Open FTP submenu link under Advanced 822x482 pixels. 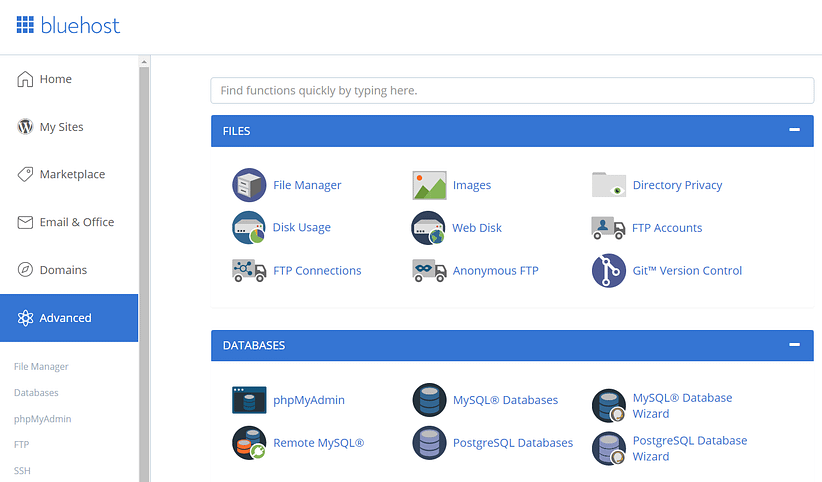[21, 445]
